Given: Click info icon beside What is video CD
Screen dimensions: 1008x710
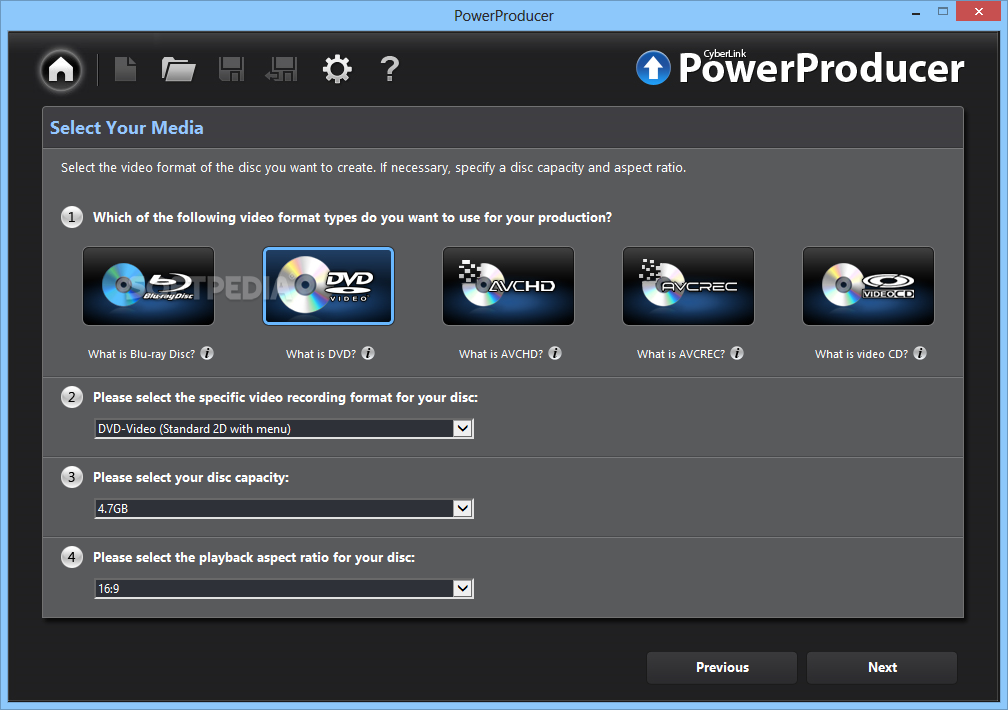Looking at the screenshot, I should pos(920,353).
